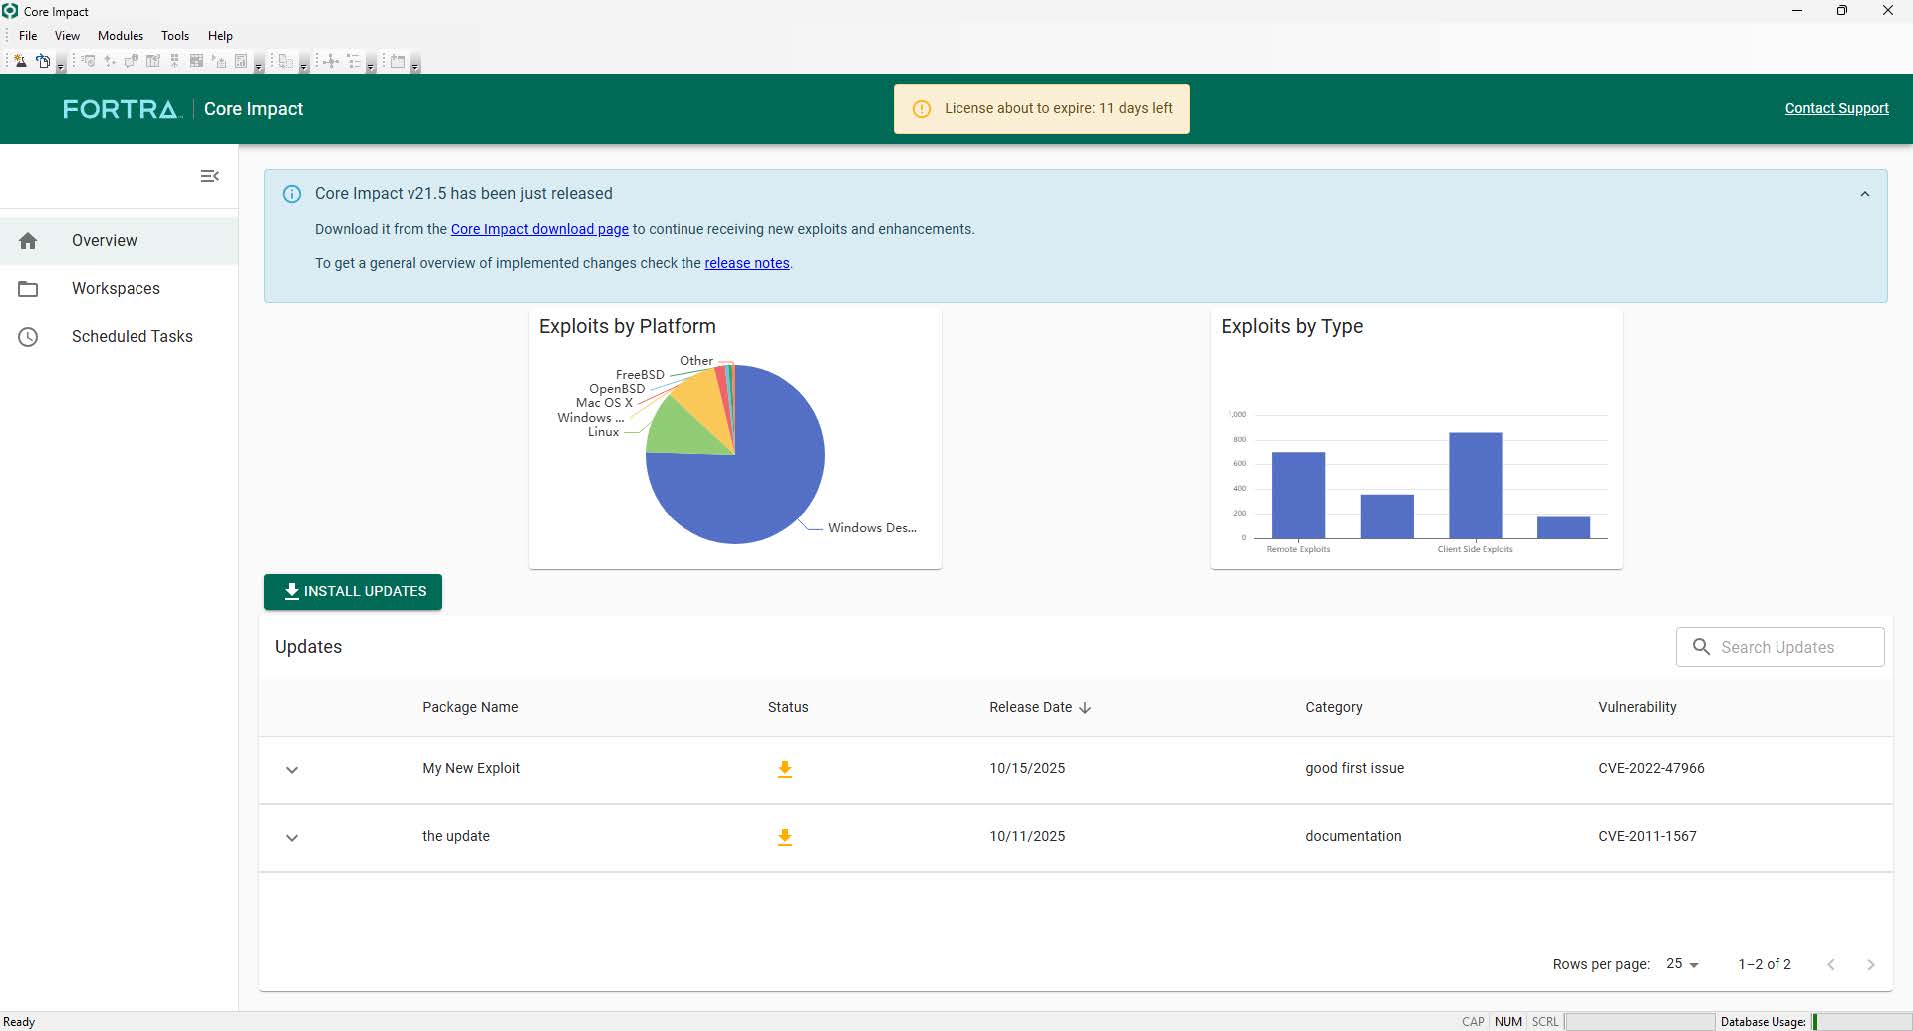This screenshot has width=1913, height=1031.
Task: Click the Open Workspace blue-arrow document icon
Action: pyautogui.click(x=43, y=61)
